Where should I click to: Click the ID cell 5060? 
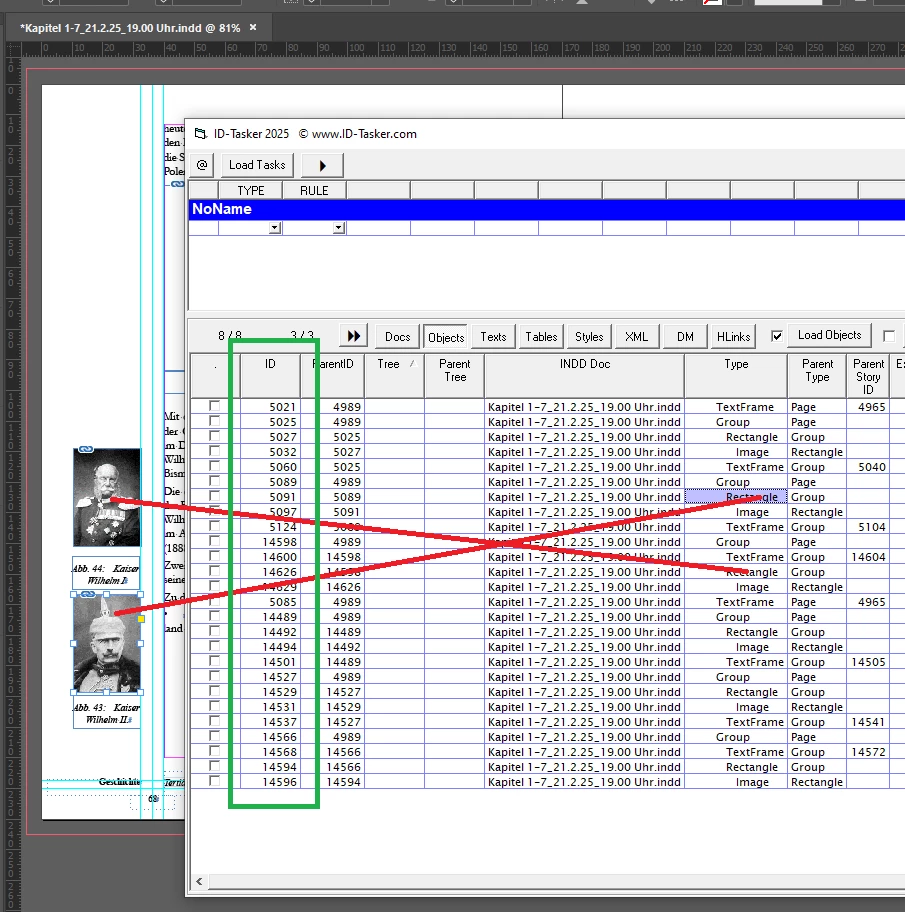(270, 467)
